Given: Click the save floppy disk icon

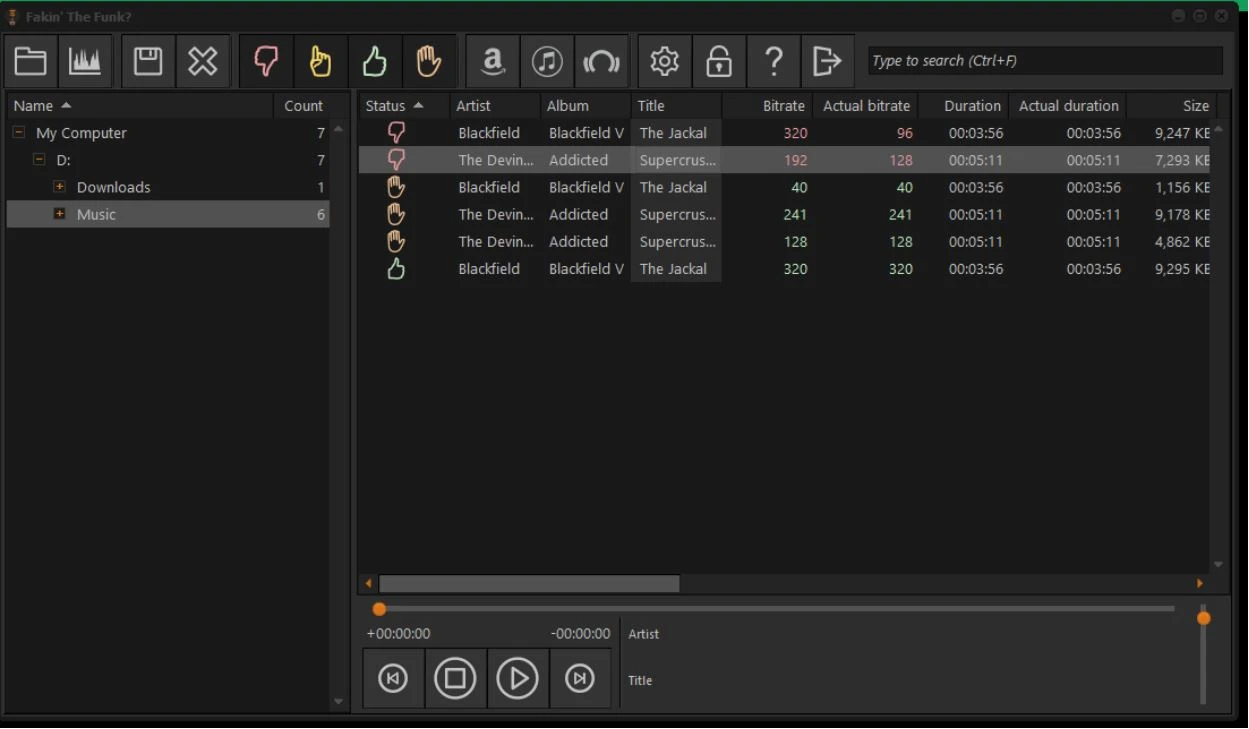Looking at the screenshot, I should pos(149,62).
